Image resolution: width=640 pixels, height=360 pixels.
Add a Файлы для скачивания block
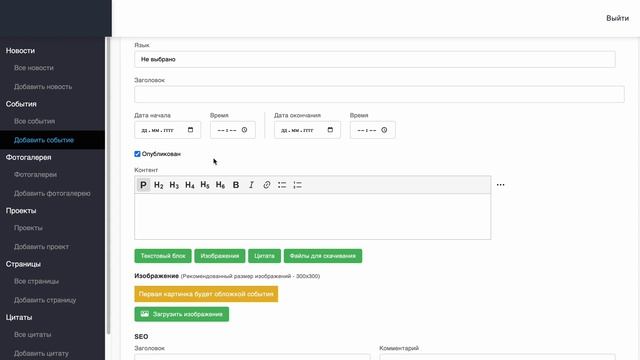pyautogui.click(x=323, y=256)
